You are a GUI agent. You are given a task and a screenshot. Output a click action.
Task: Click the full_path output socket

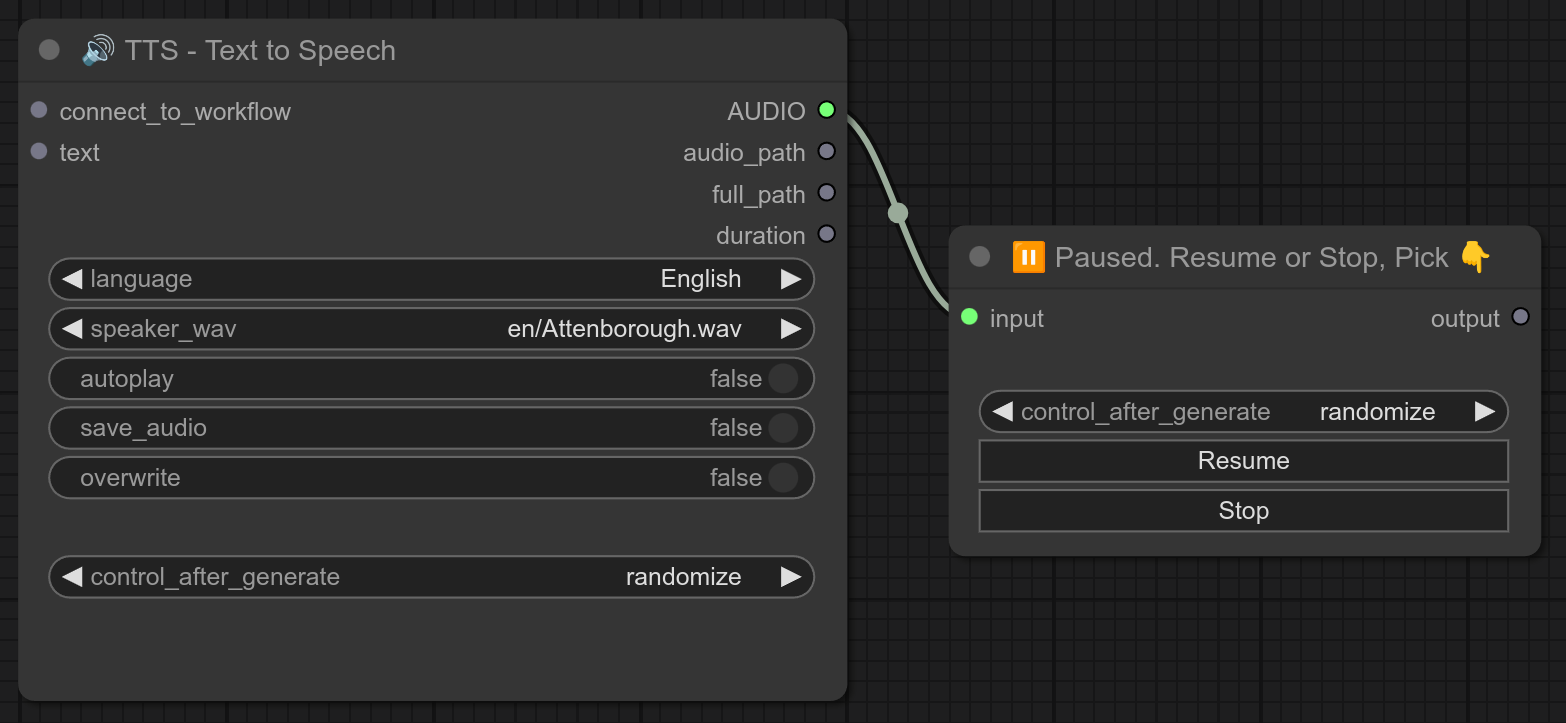tap(826, 193)
